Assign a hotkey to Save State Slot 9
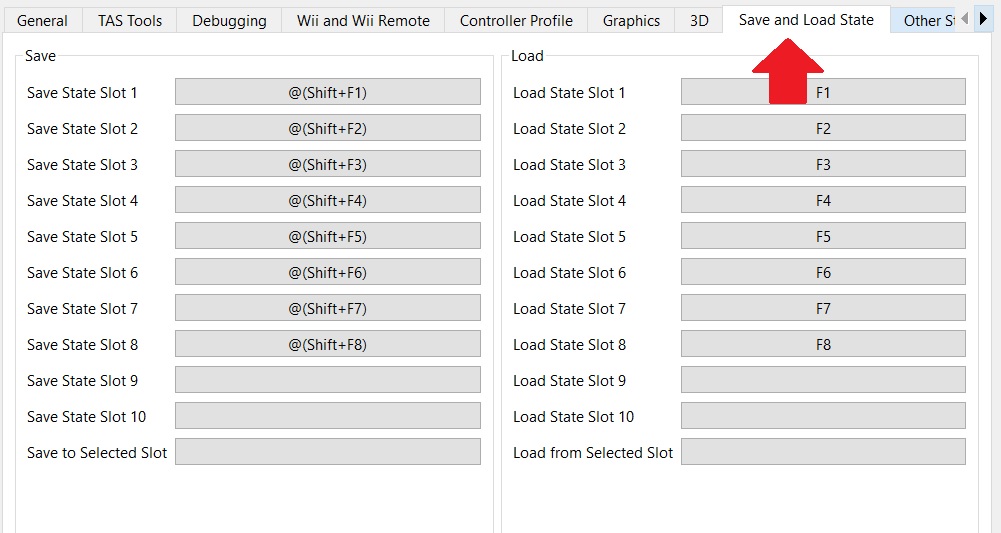Image resolution: width=1001 pixels, height=533 pixels. (327, 380)
